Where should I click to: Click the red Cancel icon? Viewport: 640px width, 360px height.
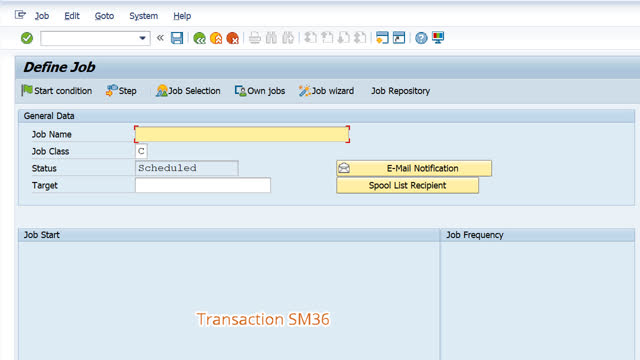tap(233, 38)
